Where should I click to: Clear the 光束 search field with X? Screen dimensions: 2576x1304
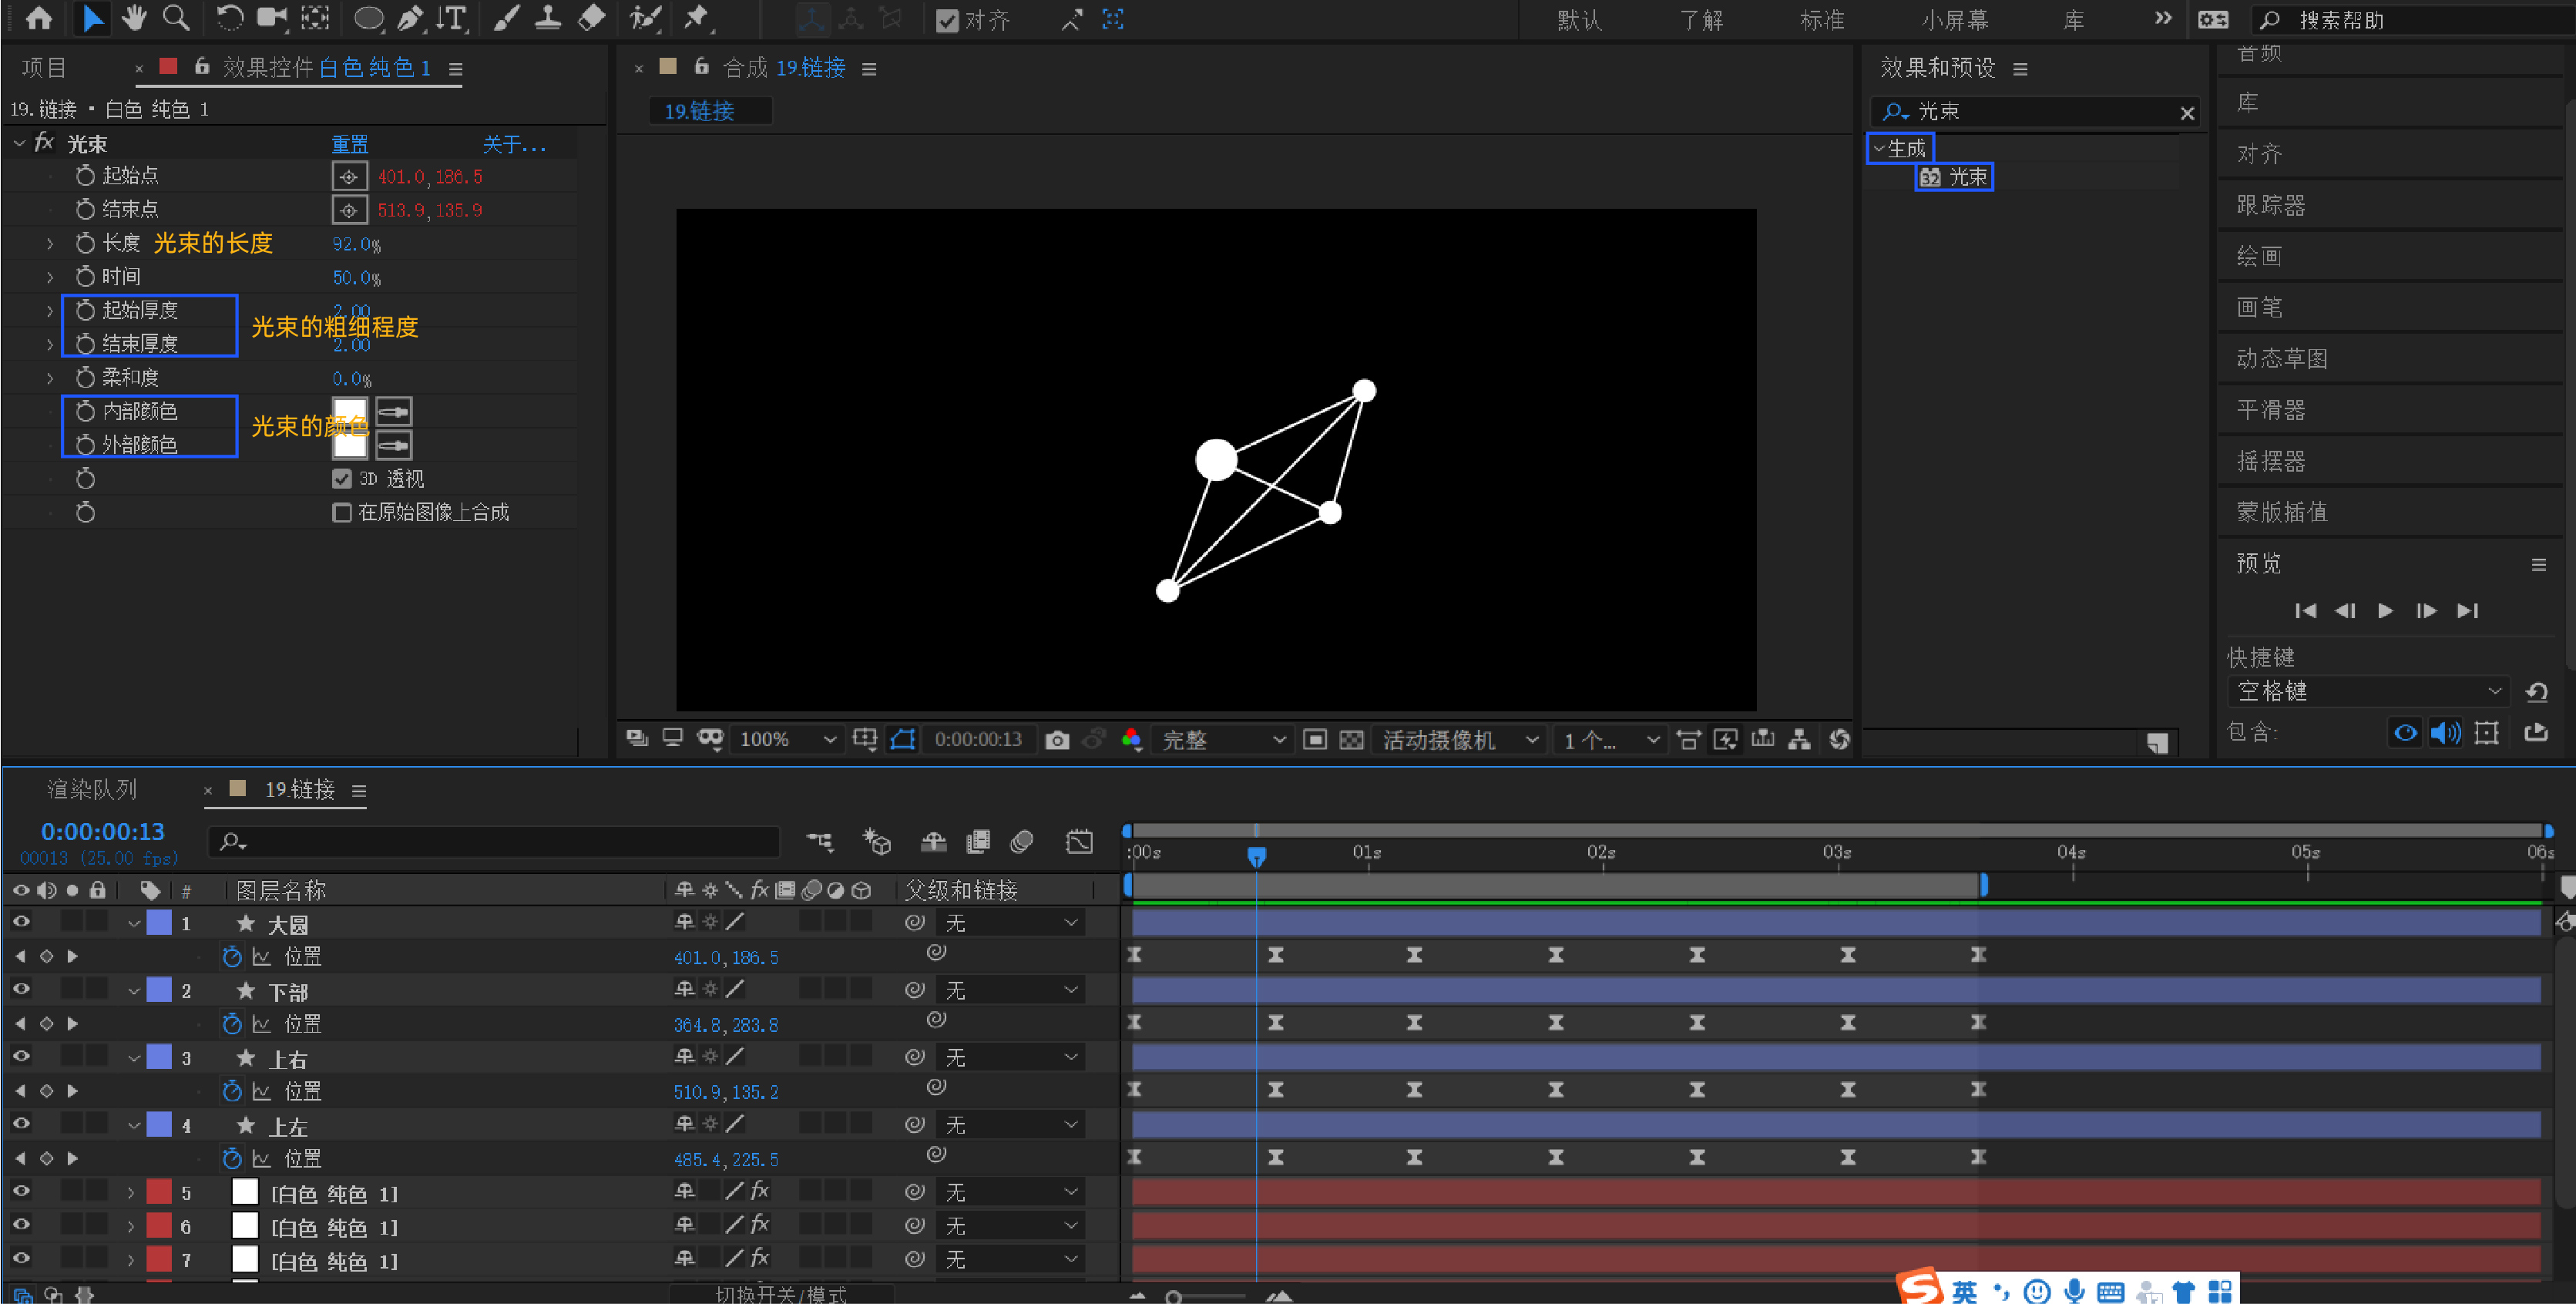click(2187, 113)
